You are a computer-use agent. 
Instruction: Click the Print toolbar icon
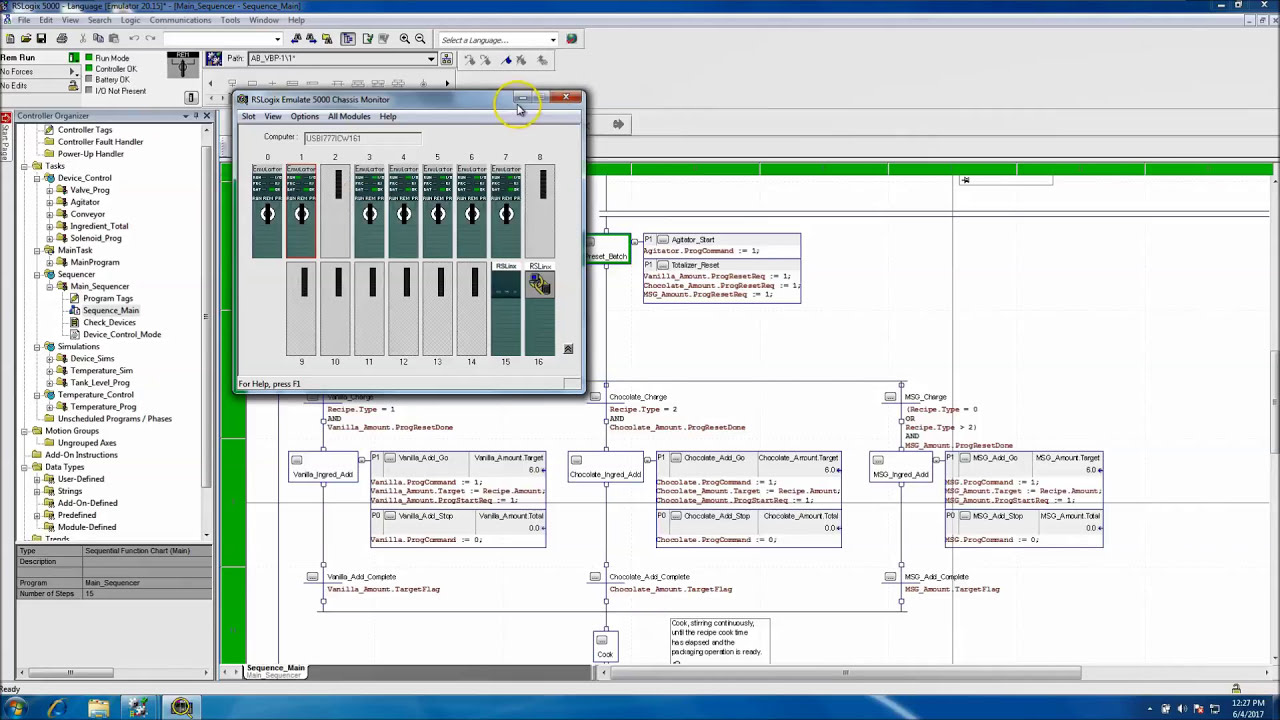tap(62, 39)
